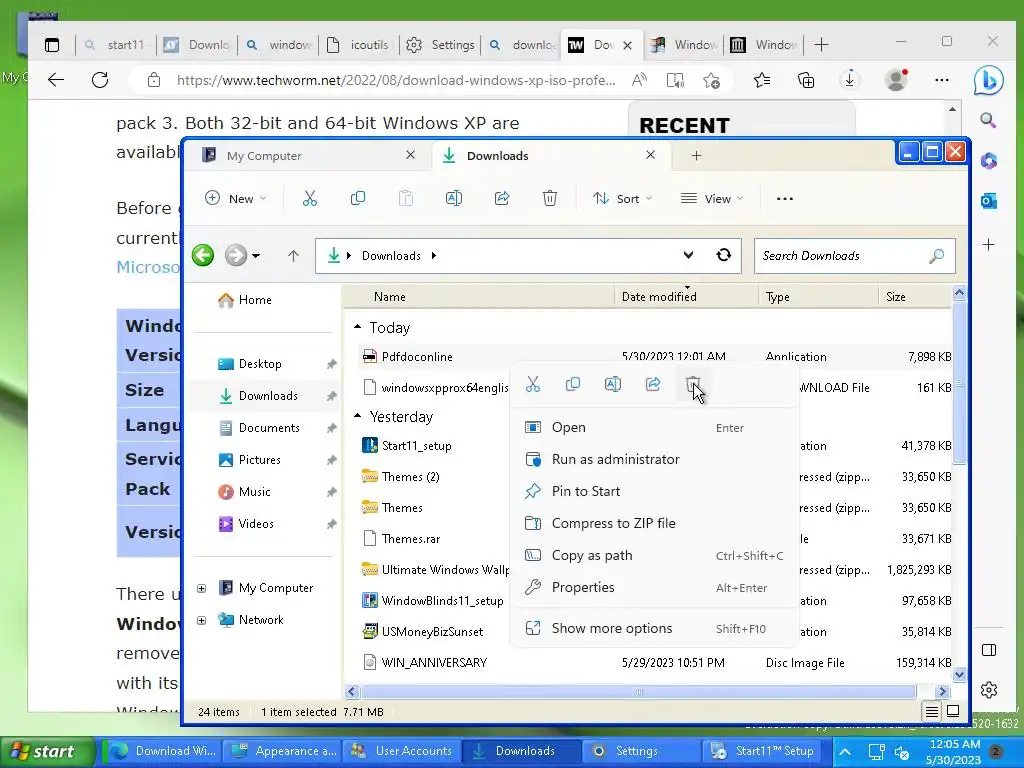
Task: Click Edge browser back arrow
Action: pos(56,80)
